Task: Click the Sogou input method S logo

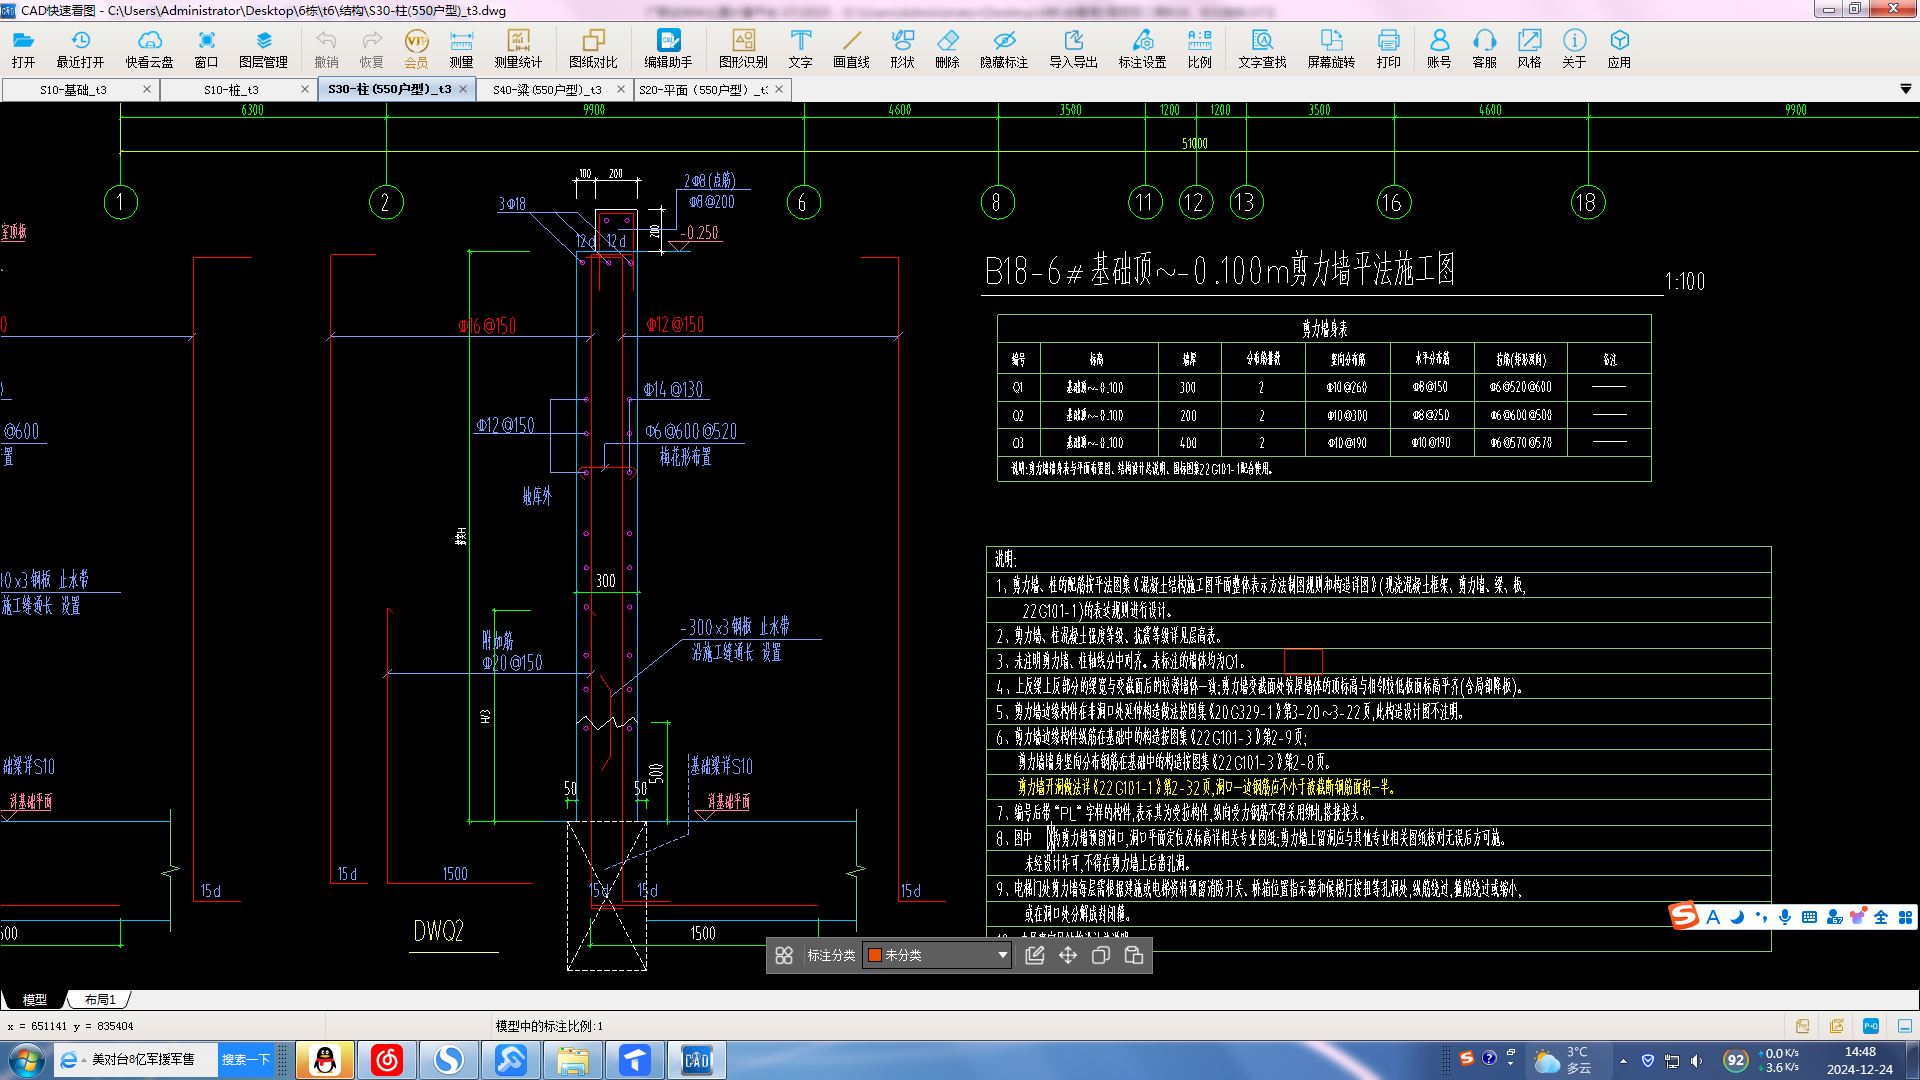Action: pyautogui.click(x=1685, y=915)
